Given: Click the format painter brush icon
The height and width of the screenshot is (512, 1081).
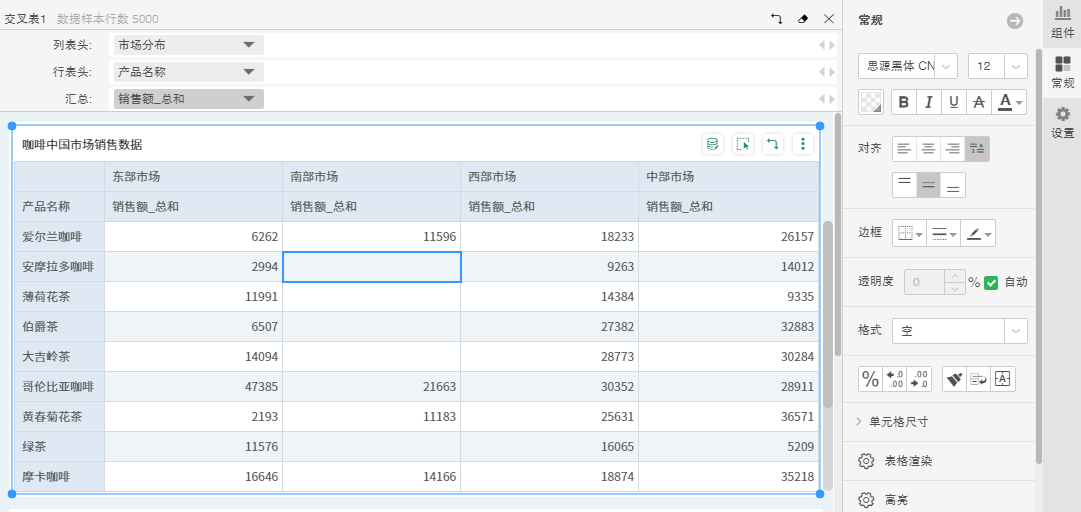Looking at the screenshot, I should tap(954, 379).
